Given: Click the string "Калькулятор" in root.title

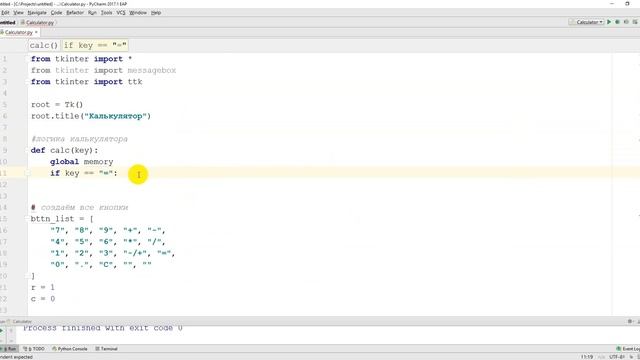Looking at the screenshot, I should [x=116, y=116].
